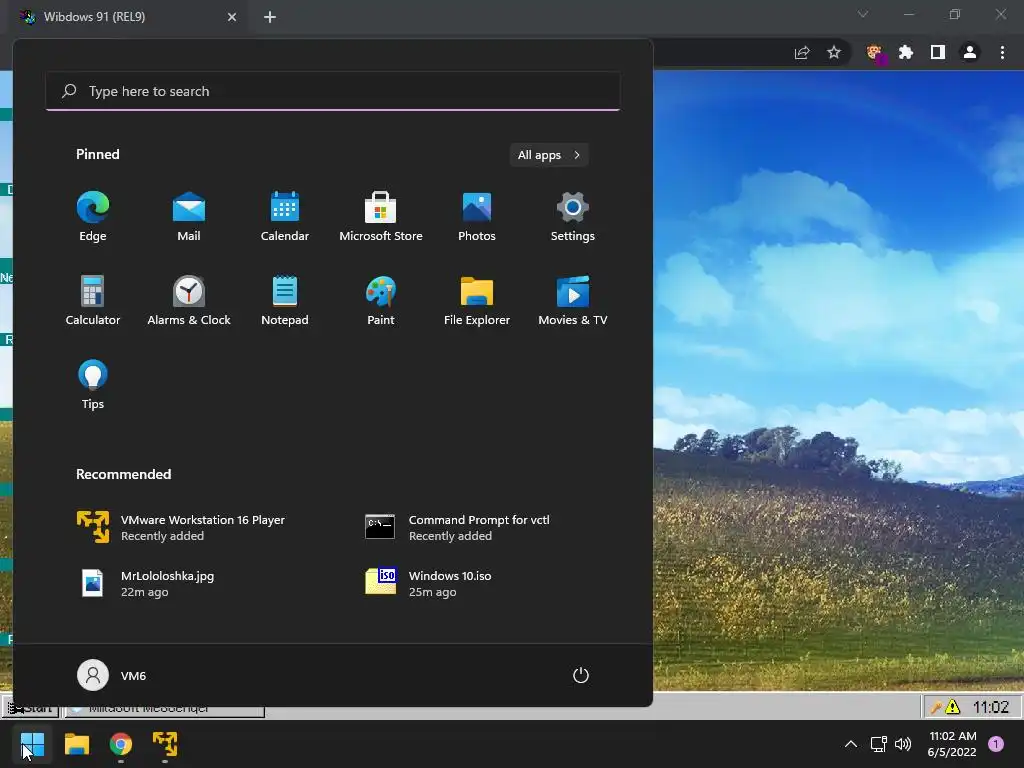This screenshot has height=768, width=1024.
Task: Open Chrome tab search dropdown arrow
Action: pos(863,14)
